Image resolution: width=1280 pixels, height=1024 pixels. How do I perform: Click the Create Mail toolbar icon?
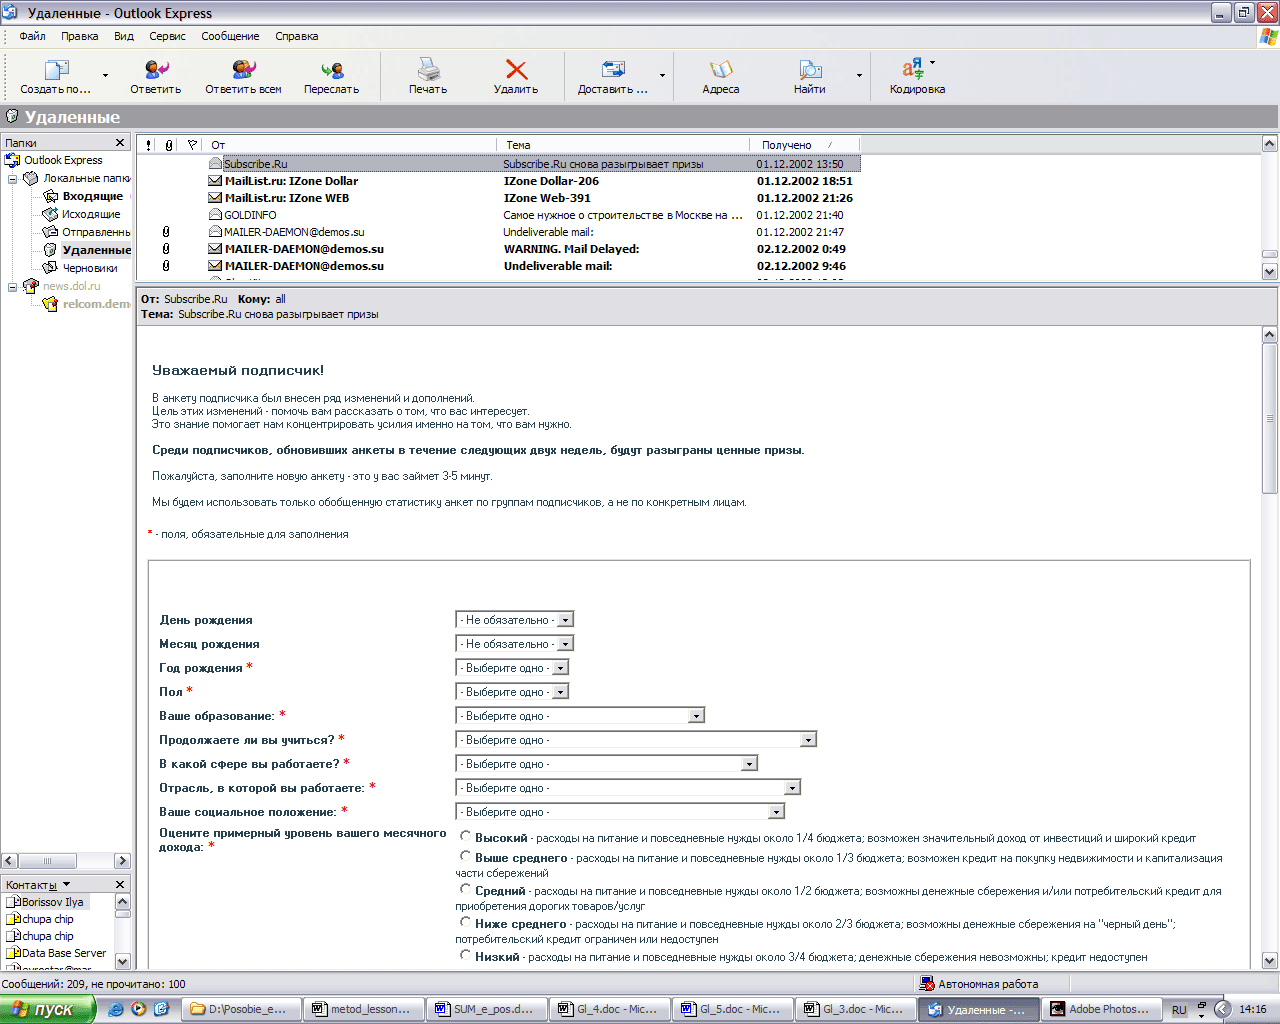[56, 70]
